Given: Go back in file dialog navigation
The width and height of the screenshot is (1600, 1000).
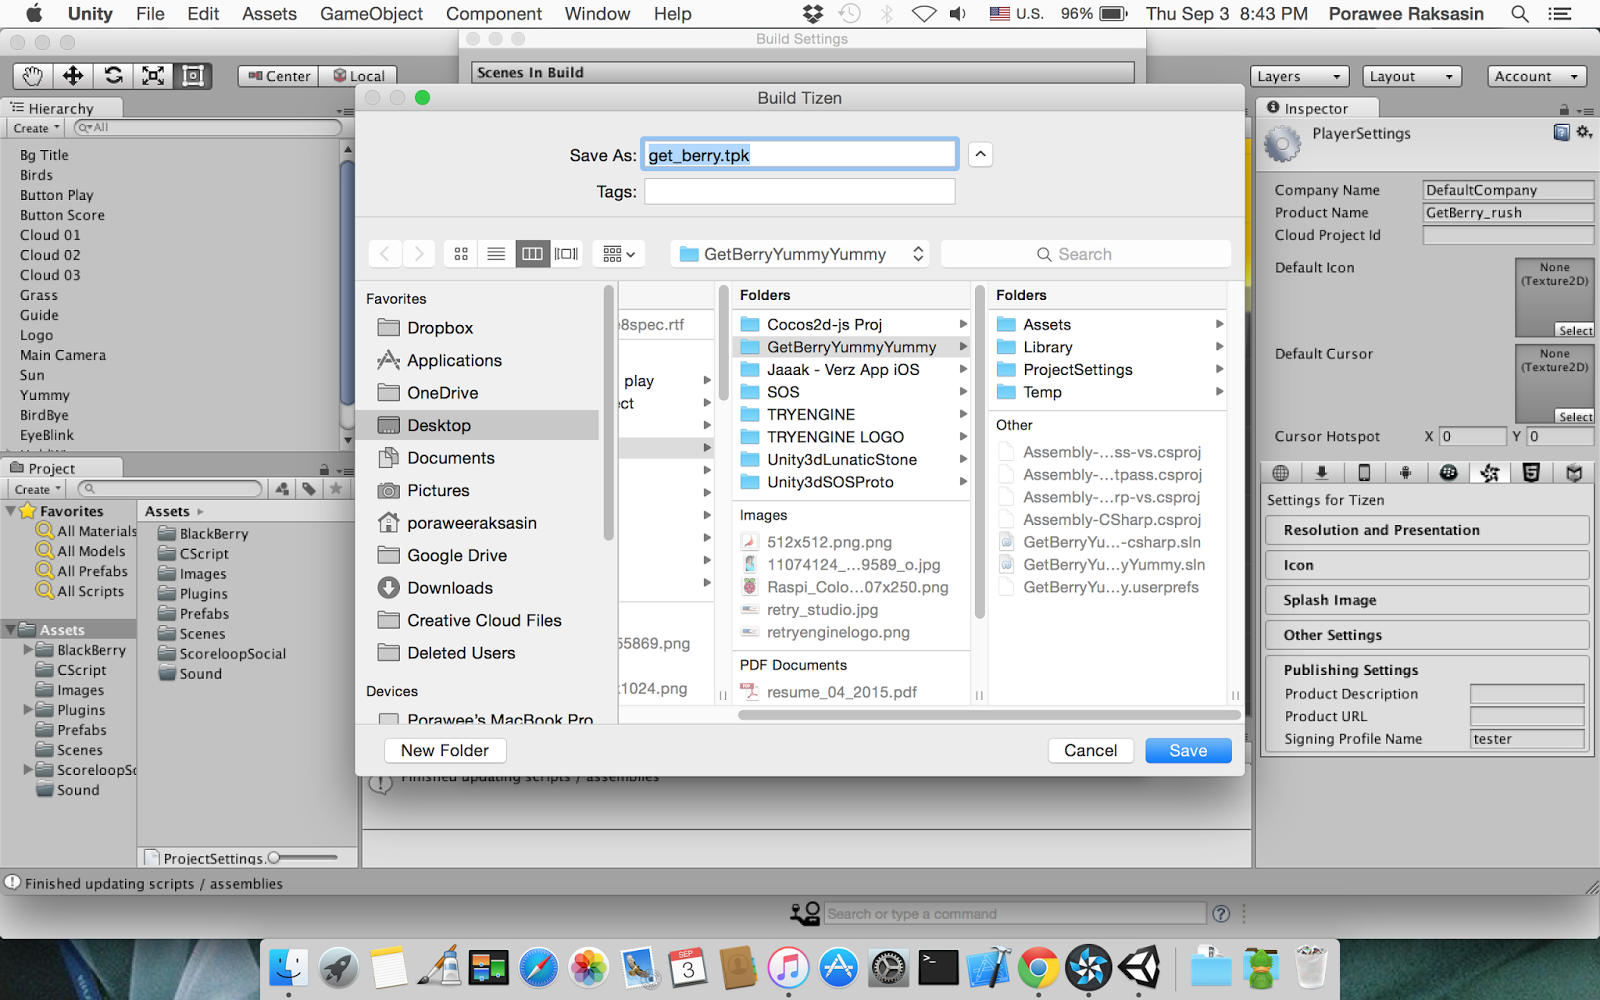Looking at the screenshot, I should (385, 254).
